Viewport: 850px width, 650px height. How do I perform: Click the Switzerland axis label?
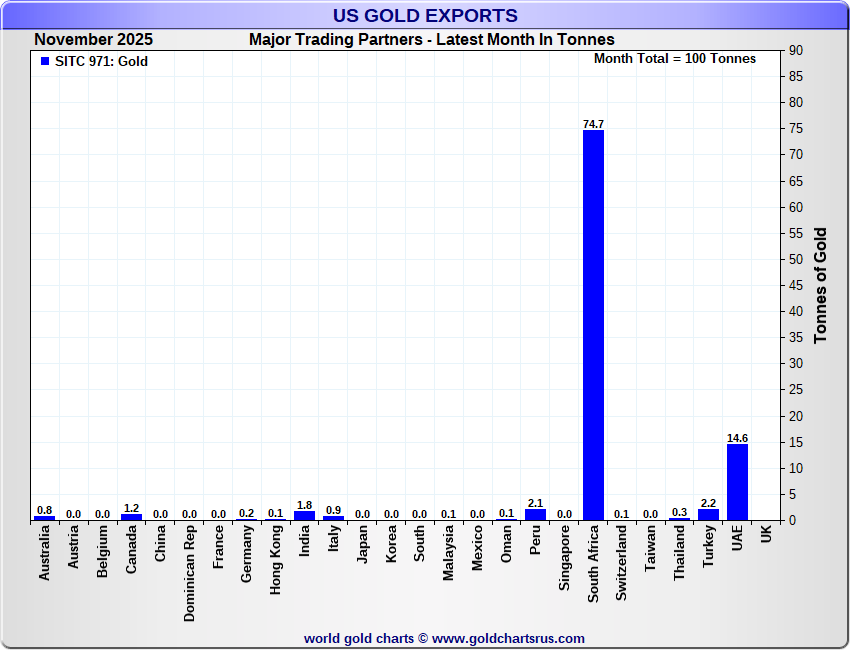621,563
